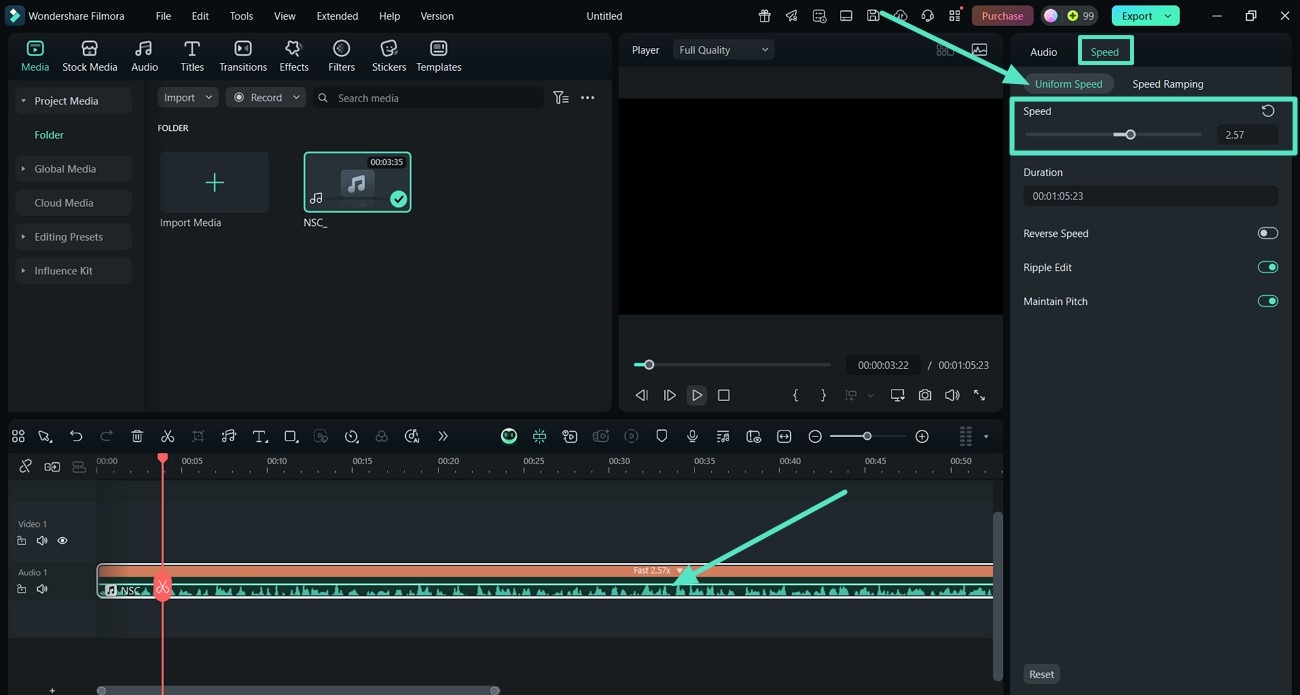This screenshot has height=695, width=1300.
Task: Show more timeline tools chevron
Action: point(443,436)
